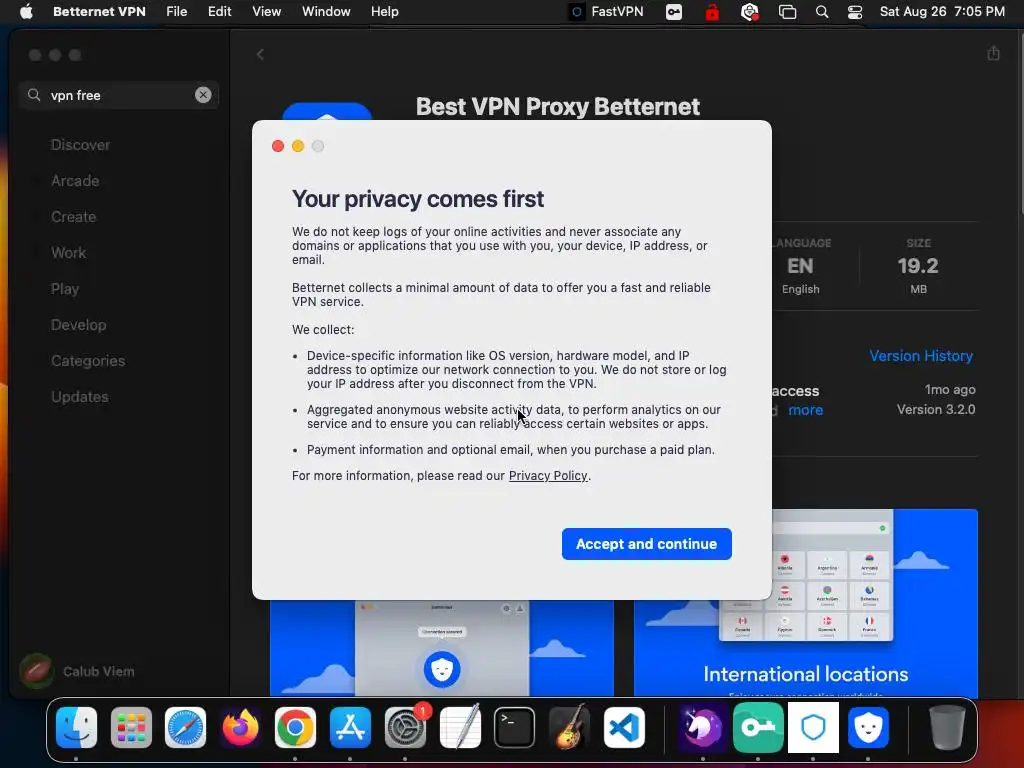Click the FastVPN menu bar item
Image resolution: width=1024 pixels, height=768 pixels.
tap(607, 12)
